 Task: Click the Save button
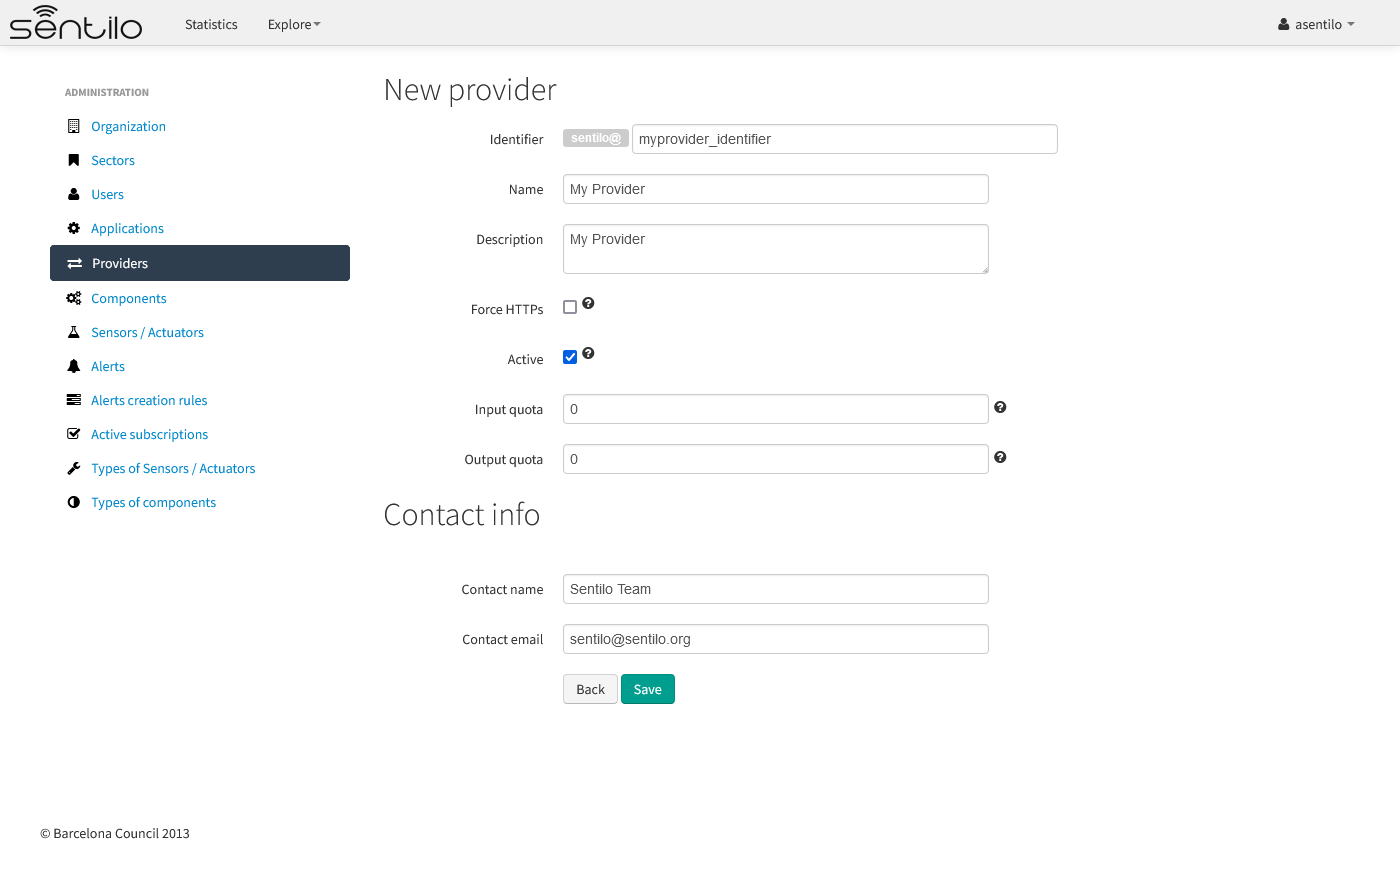(648, 689)
